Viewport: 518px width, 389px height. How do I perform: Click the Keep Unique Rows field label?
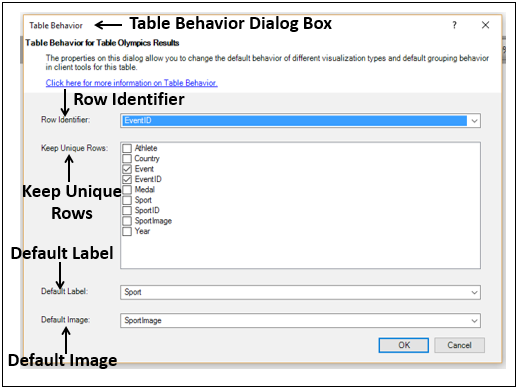pos(74,148)
